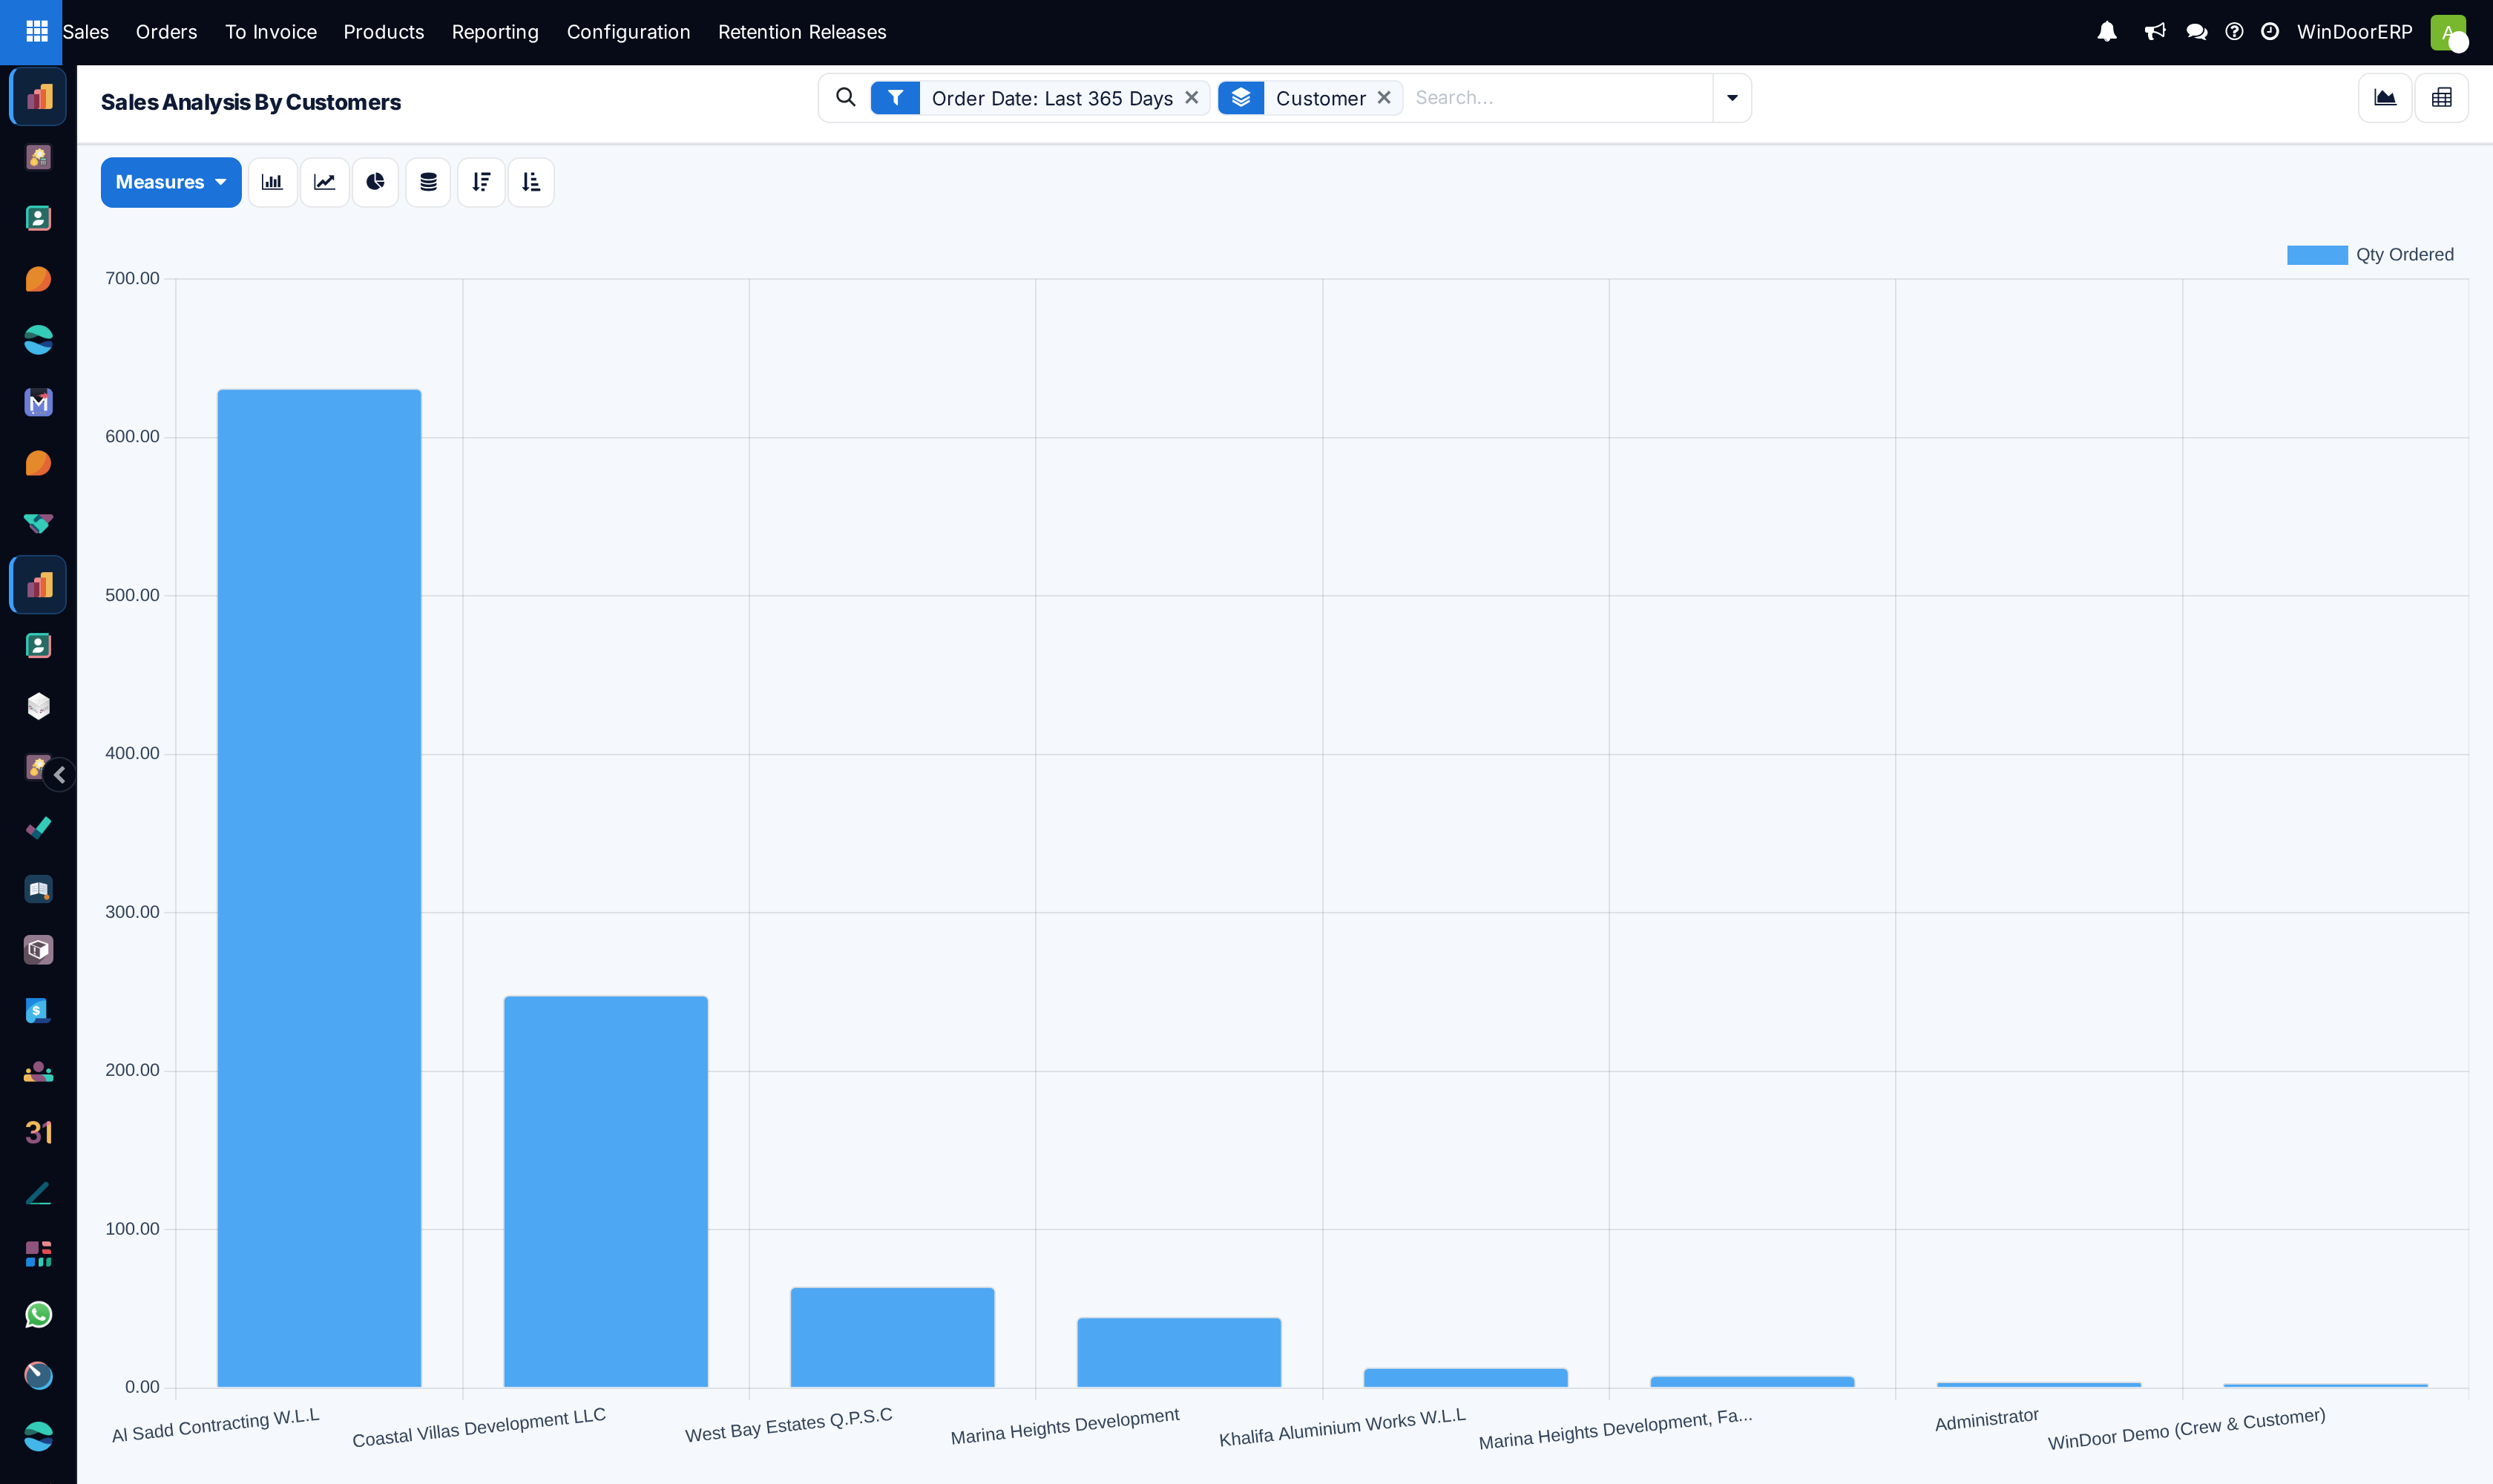This screenshot has height=1484, width=2493.
Task: Open the CRM handshake app in sidebar
Action: (x=38, y=524)
